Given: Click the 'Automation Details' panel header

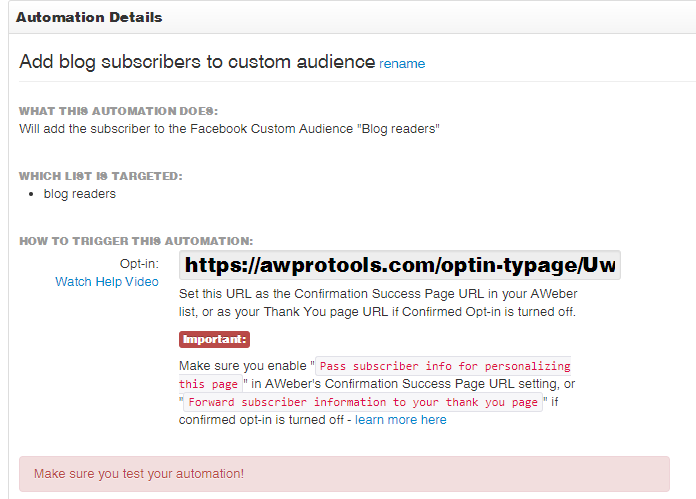Looking at the screenshot, I should pyautogui.click(x=89, y=17).
